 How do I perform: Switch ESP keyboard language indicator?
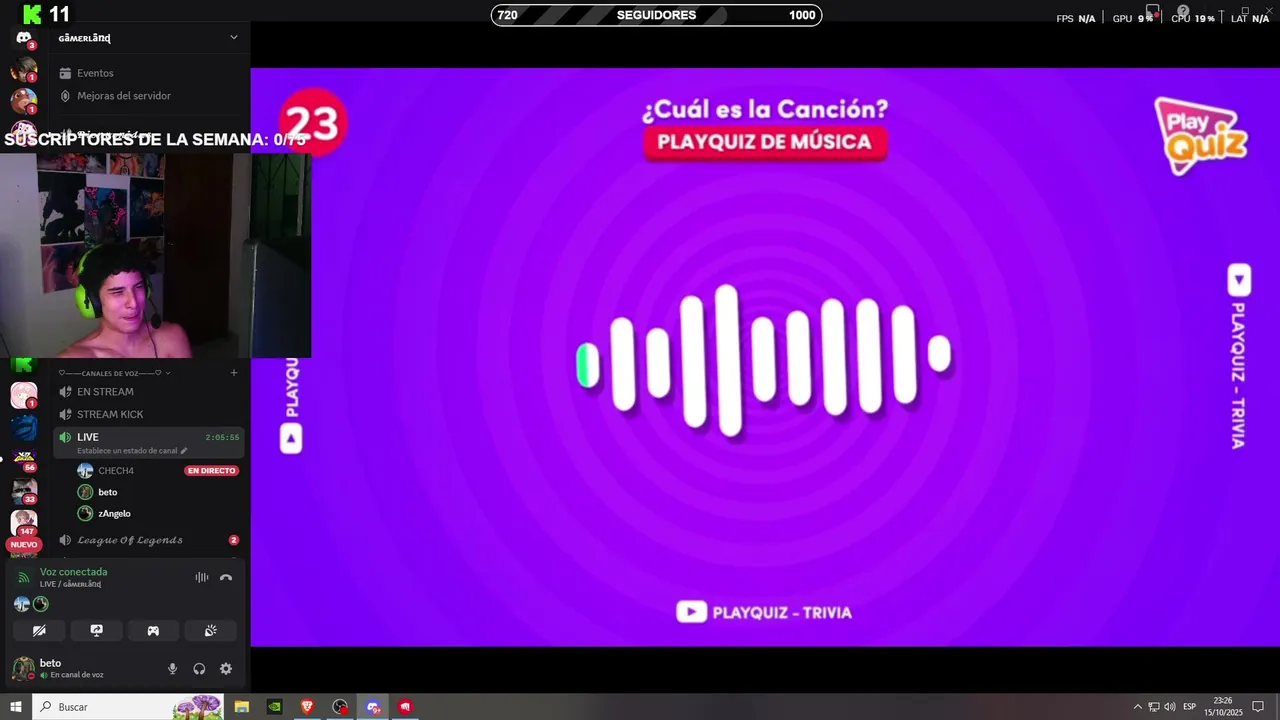(1190, 706)
